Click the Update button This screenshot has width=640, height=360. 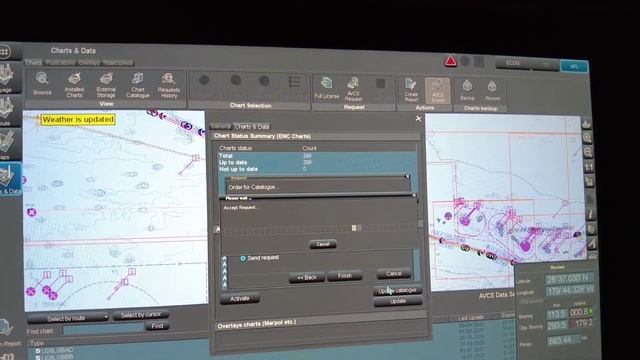(x=398, y=302)
